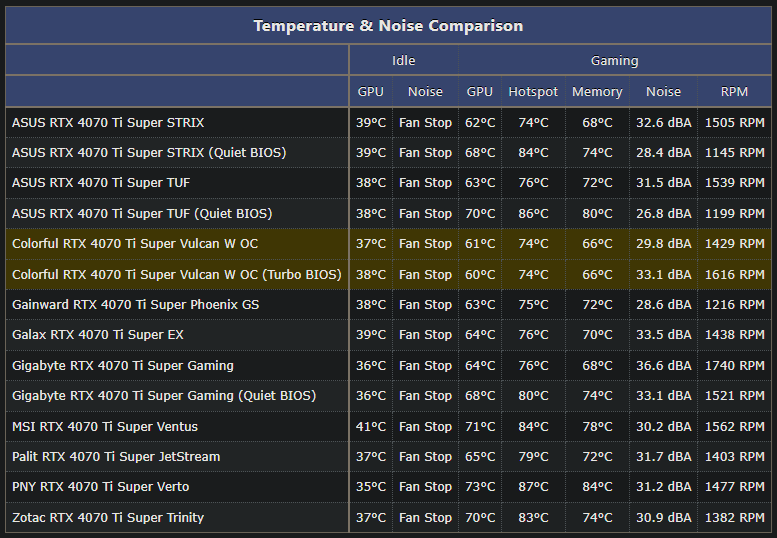Click the 36.6 dBA noise value
This screenshot has width=777, height=538.
click(x=664, y=366)
